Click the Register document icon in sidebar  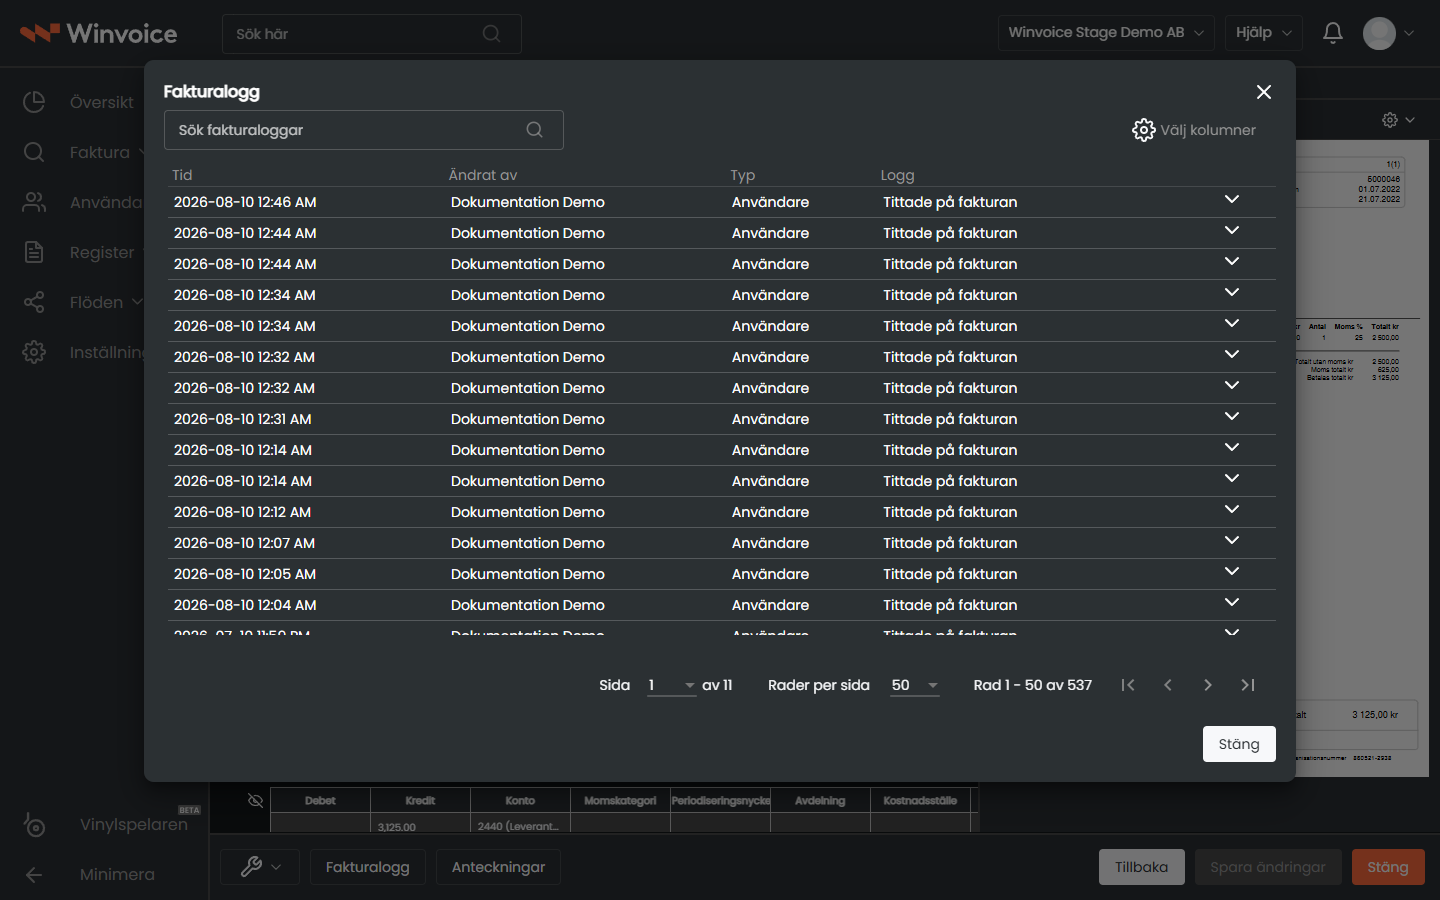[34, 252]
